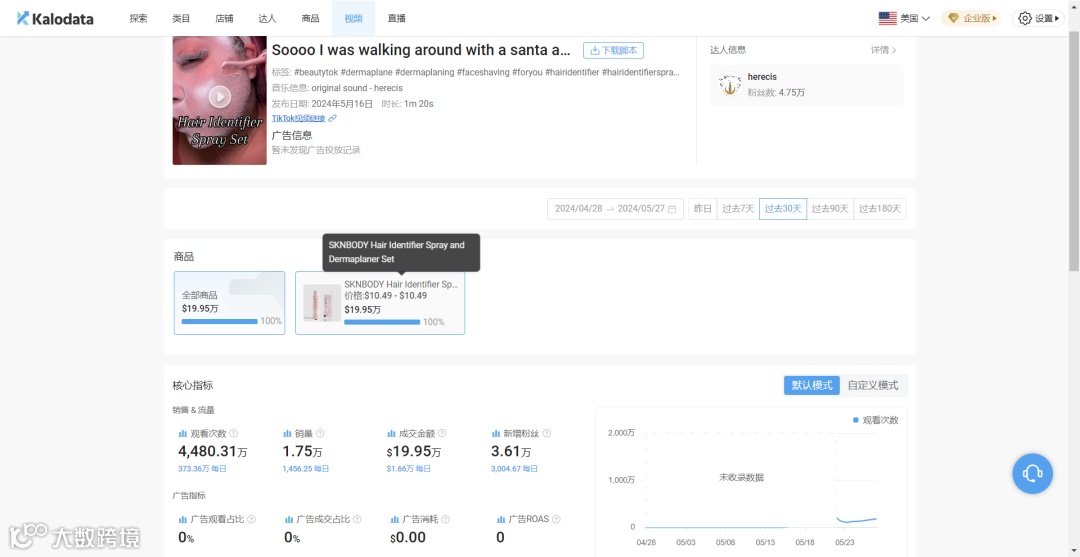Toggle 观看次数 chart legend

875,420
